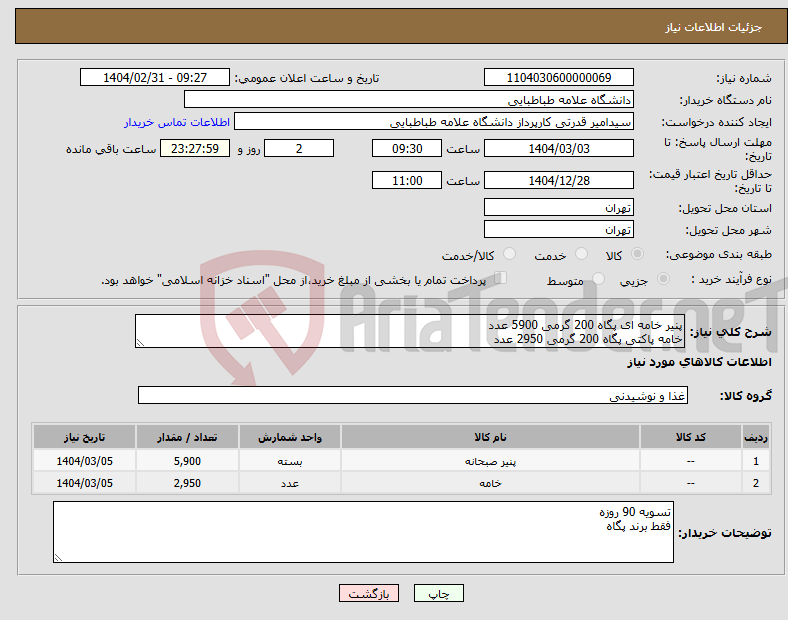
Task: Click the date cell in خامه row
Action: pos(84,483)
